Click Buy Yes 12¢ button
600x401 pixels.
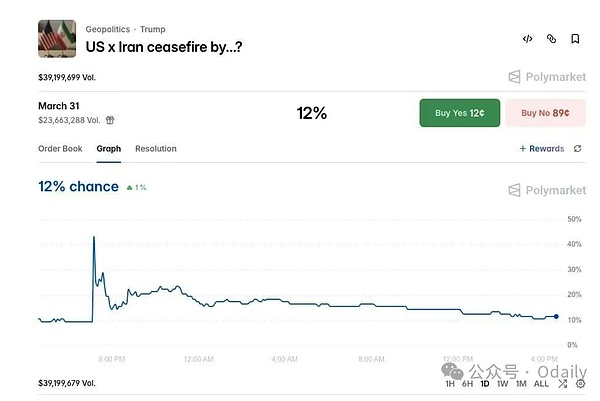coord(459,113)
